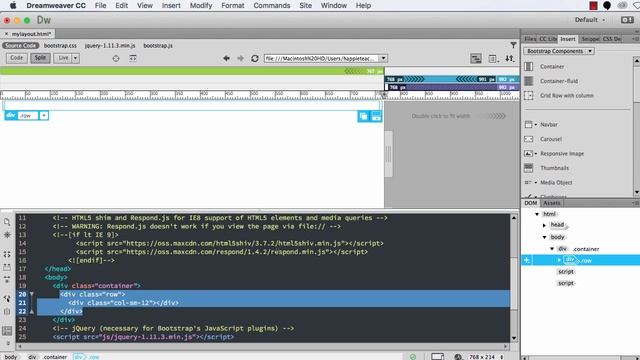This screenshot has width=640, height=360.
Task: Click the green max-width media query bar
Action: 192,71
